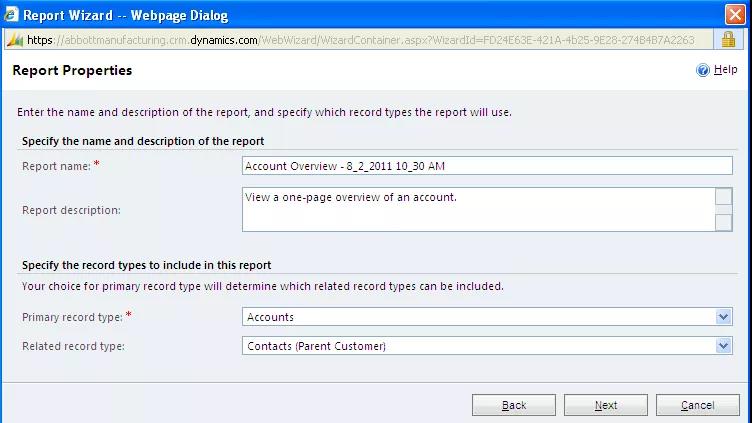
Task: Cancel the report wizard
Action: pyautogui.click(x=697, y=405)
